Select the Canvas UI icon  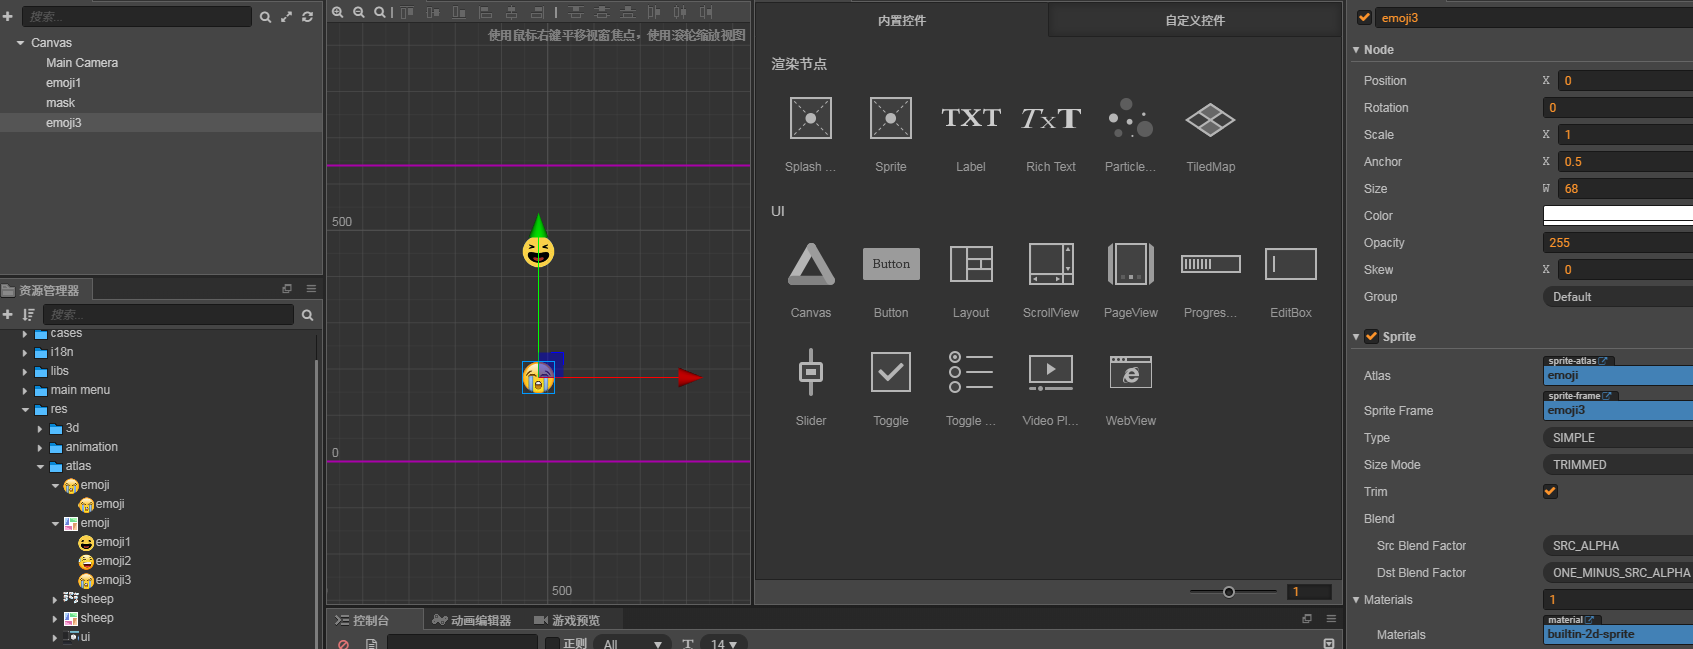(811, 264)
